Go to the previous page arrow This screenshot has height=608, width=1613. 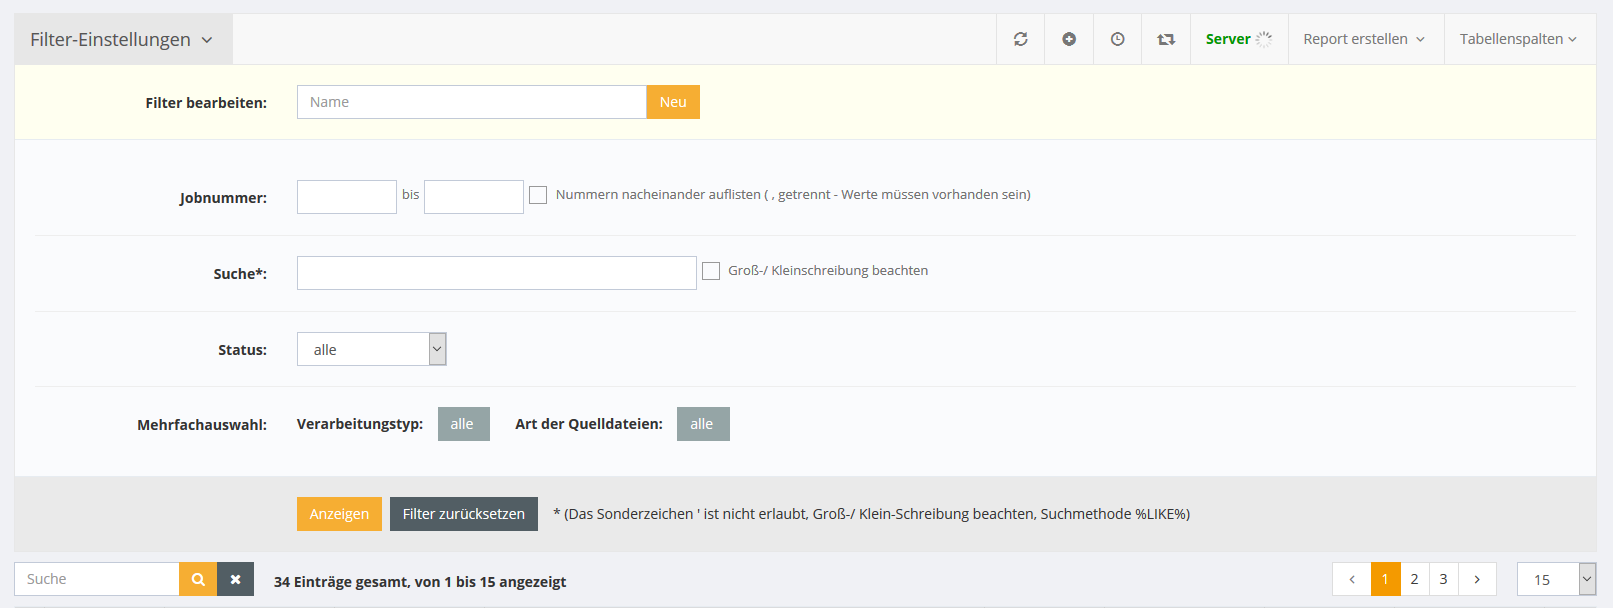pyautogui.click(x=1352, y=579)
